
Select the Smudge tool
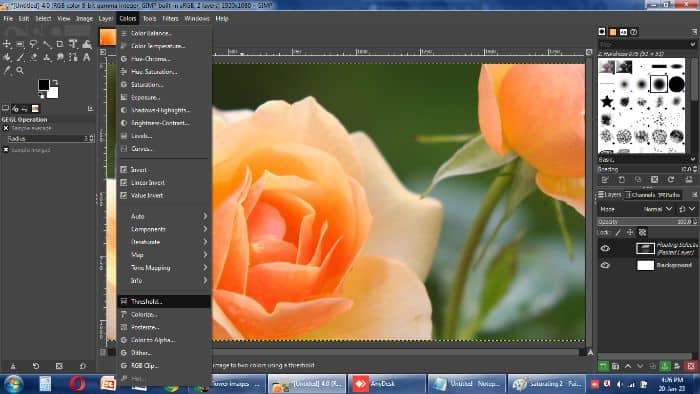[60, 58]
